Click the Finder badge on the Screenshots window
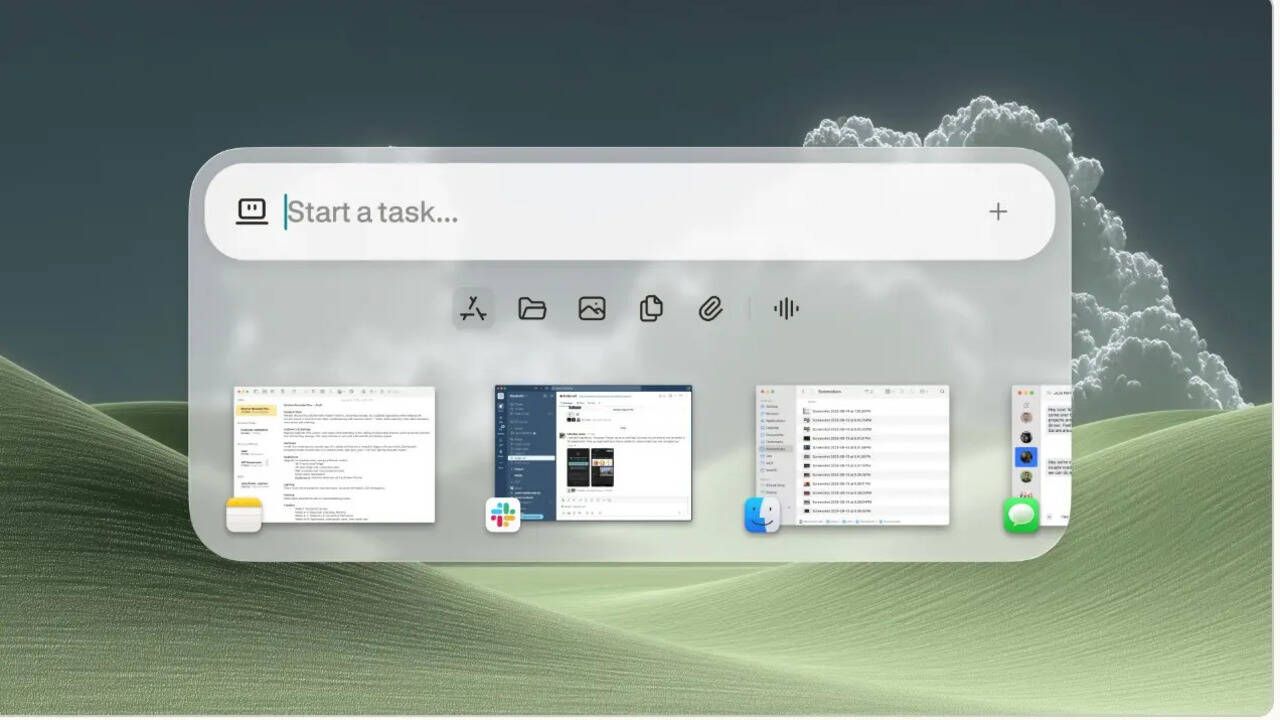Image resolution: width=1280 pixels, height=720 pixels. click(763, 515)
